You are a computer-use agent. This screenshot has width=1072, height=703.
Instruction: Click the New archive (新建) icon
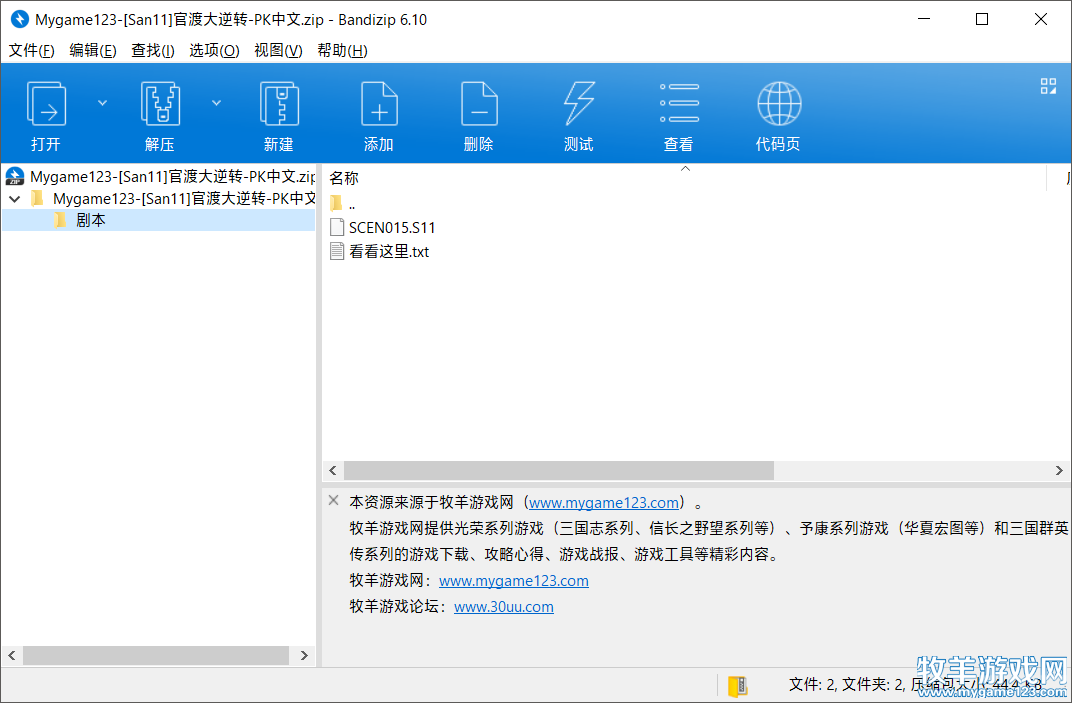pyautogui.click(x=279, y=103)
